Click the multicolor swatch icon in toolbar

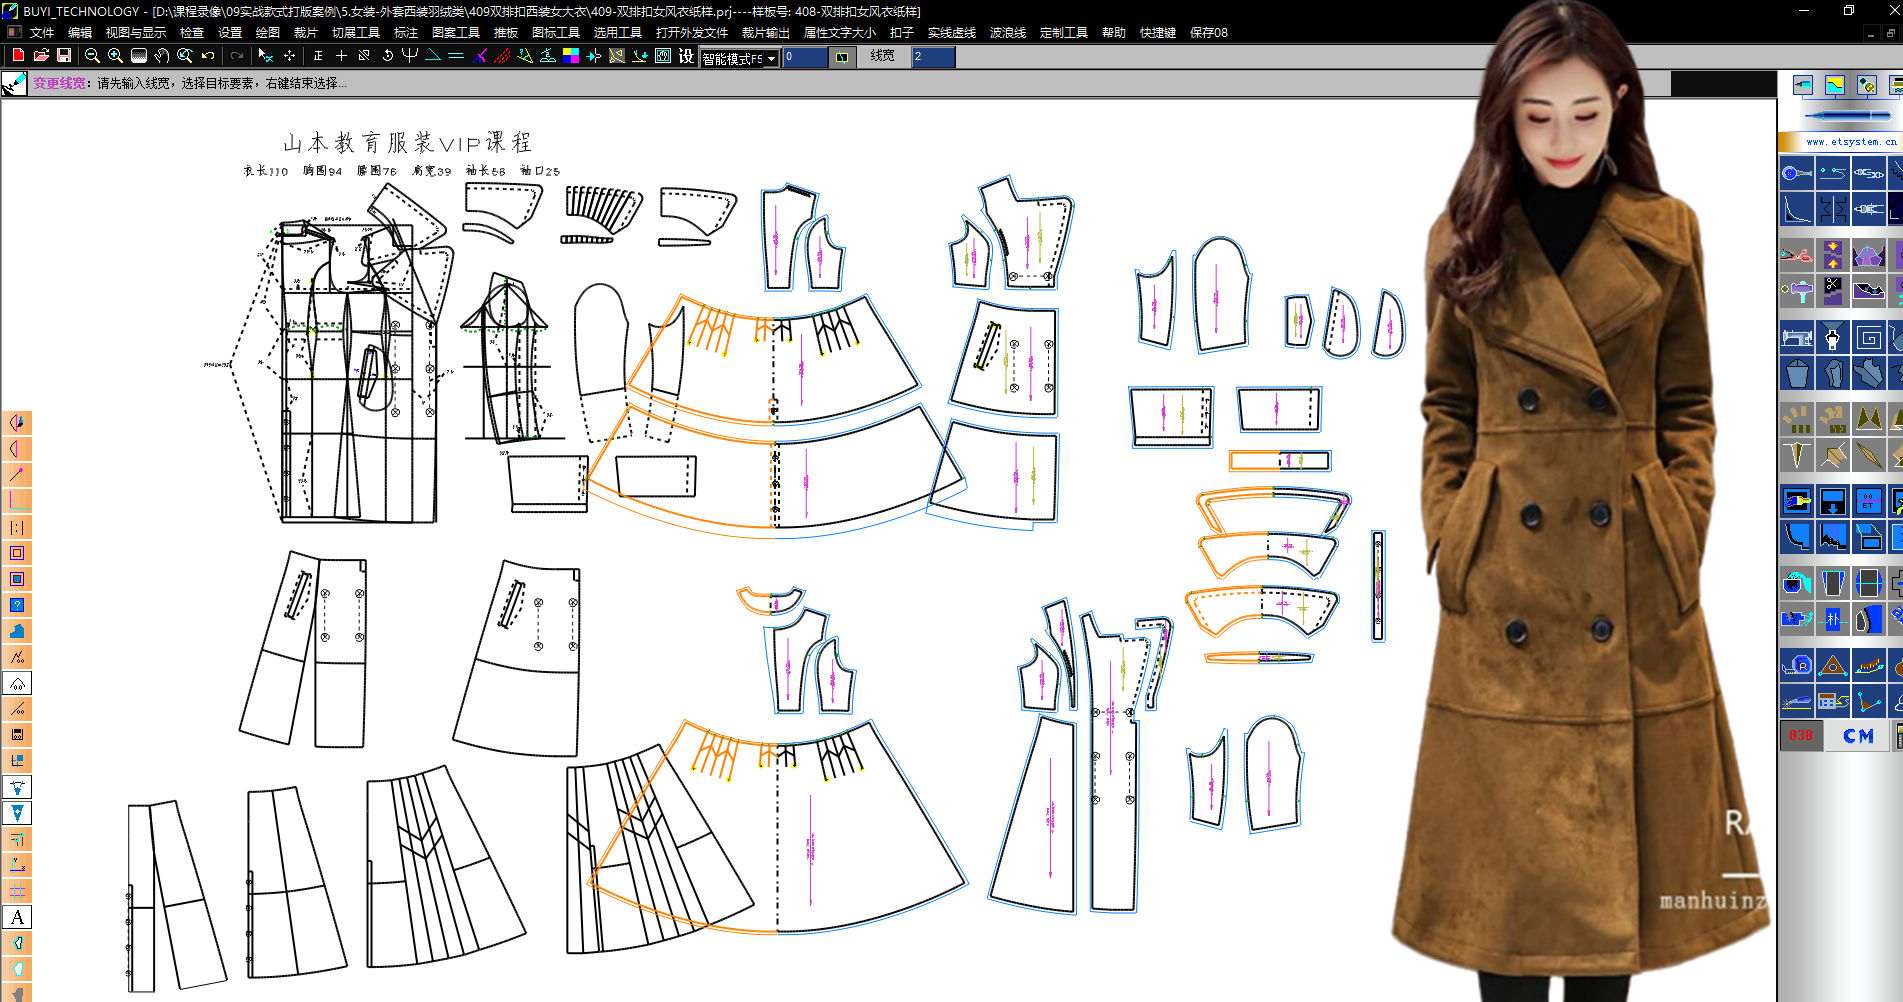click(571, 56)
